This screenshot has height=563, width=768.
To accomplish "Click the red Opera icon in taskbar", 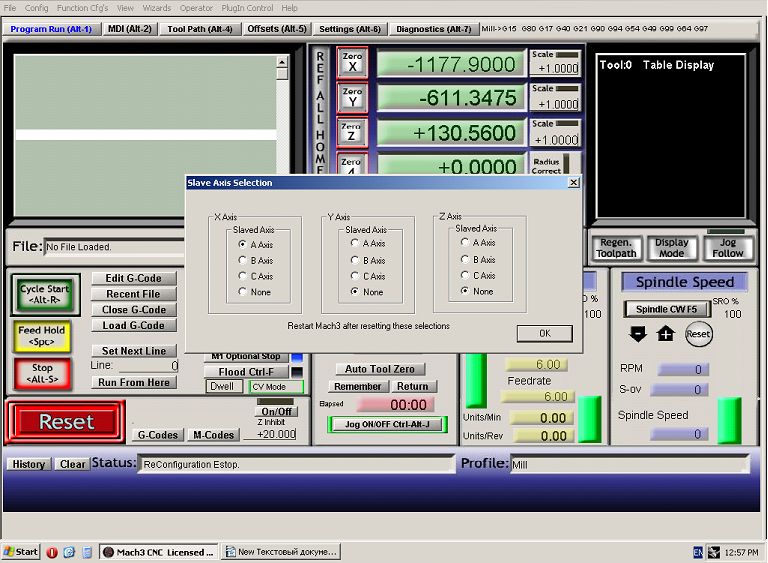I will [52, 552].
